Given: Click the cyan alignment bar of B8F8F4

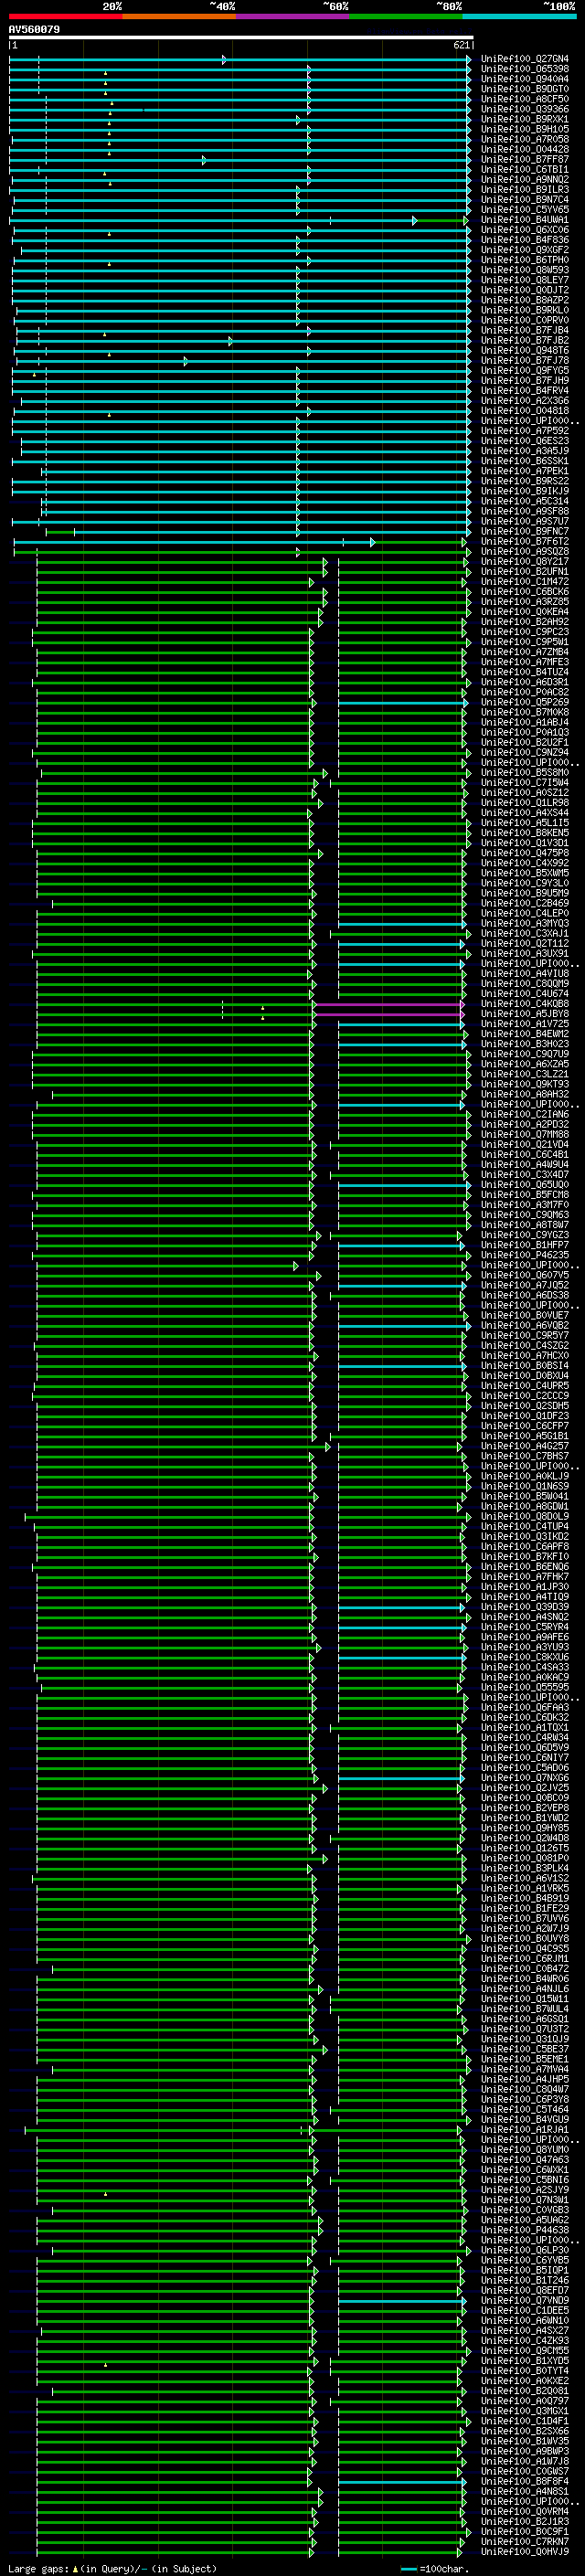Looking at the screenshot, I should tap(401, 2482).
